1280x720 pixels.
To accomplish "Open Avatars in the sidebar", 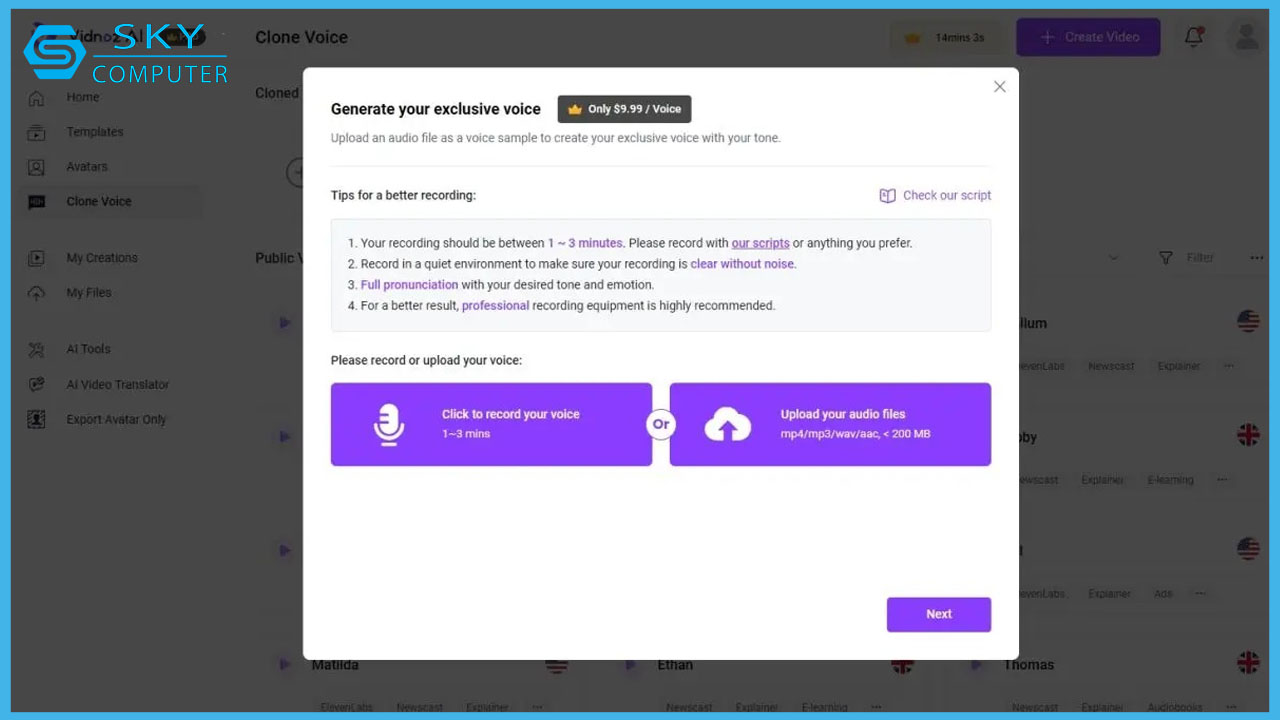I will pos(87,167).
